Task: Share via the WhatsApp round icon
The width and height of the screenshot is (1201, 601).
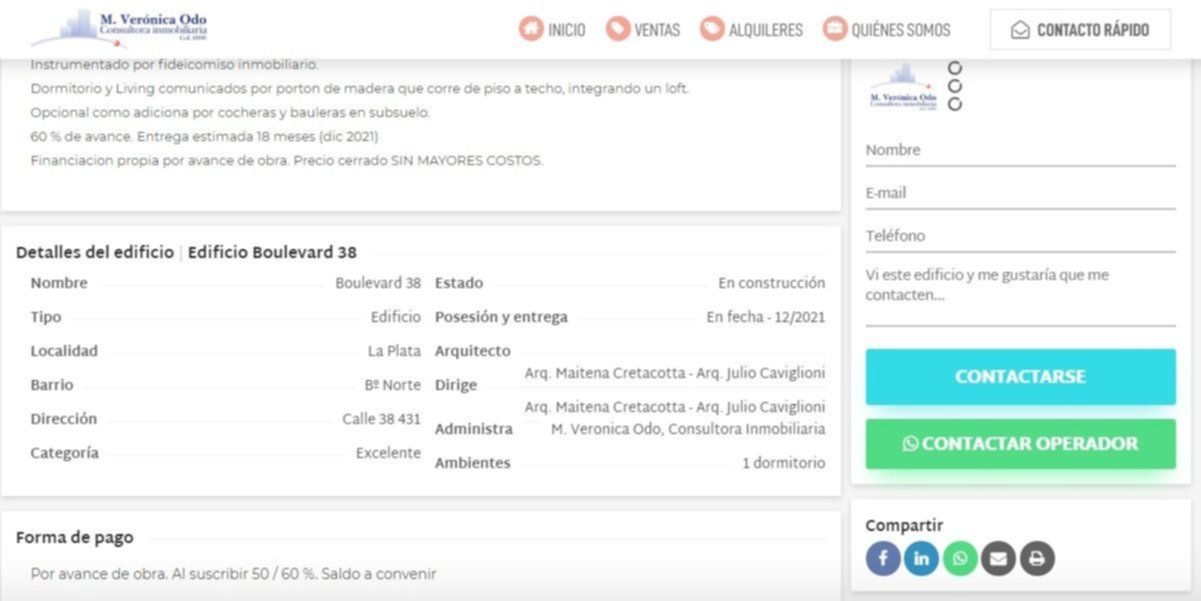Action: [x=960, y=558]
